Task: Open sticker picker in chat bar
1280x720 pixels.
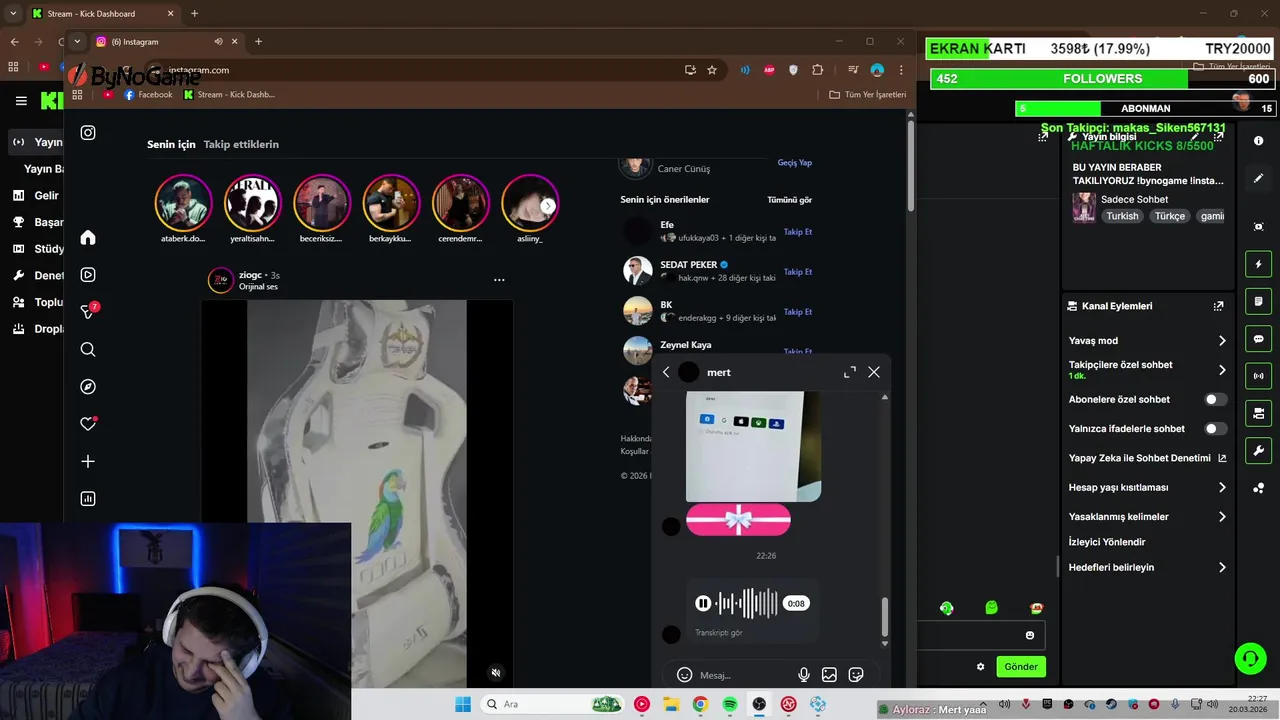Action: 856,675
